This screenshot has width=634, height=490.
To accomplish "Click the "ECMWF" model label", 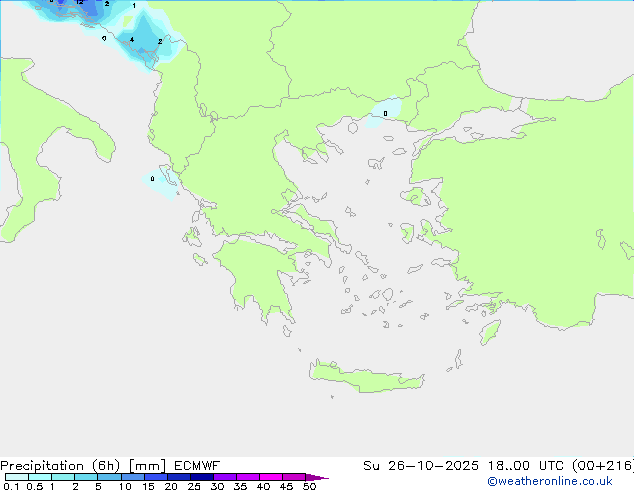I will (x=197, y=466).
